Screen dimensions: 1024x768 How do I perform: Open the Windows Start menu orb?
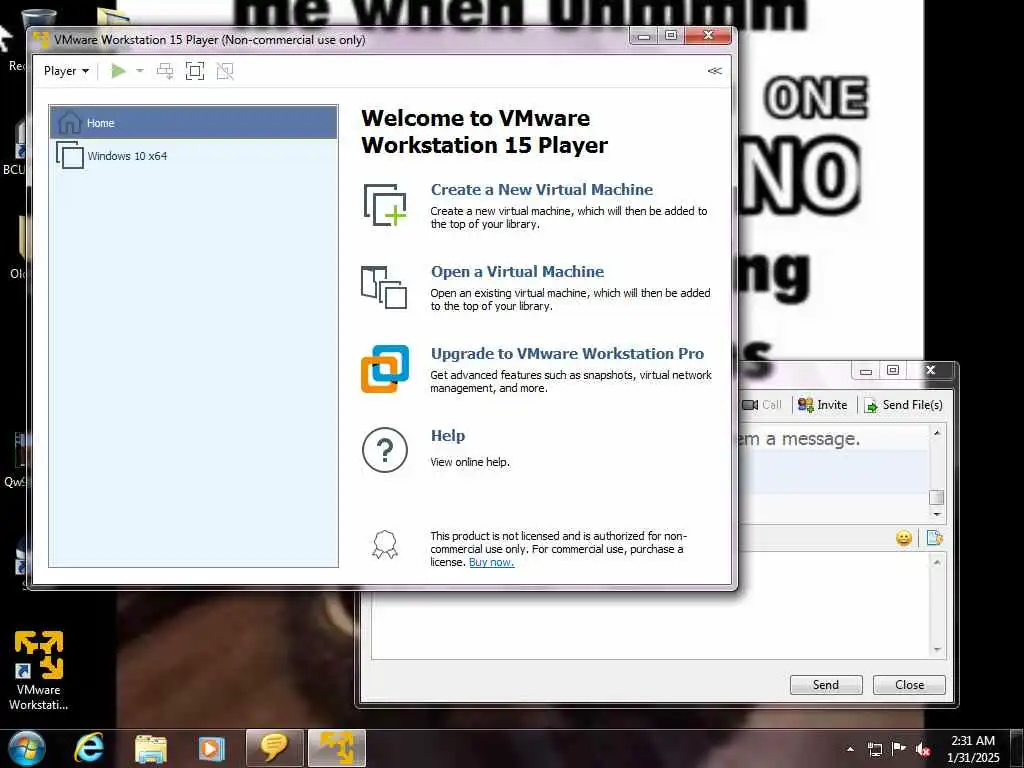pos(26,748)
